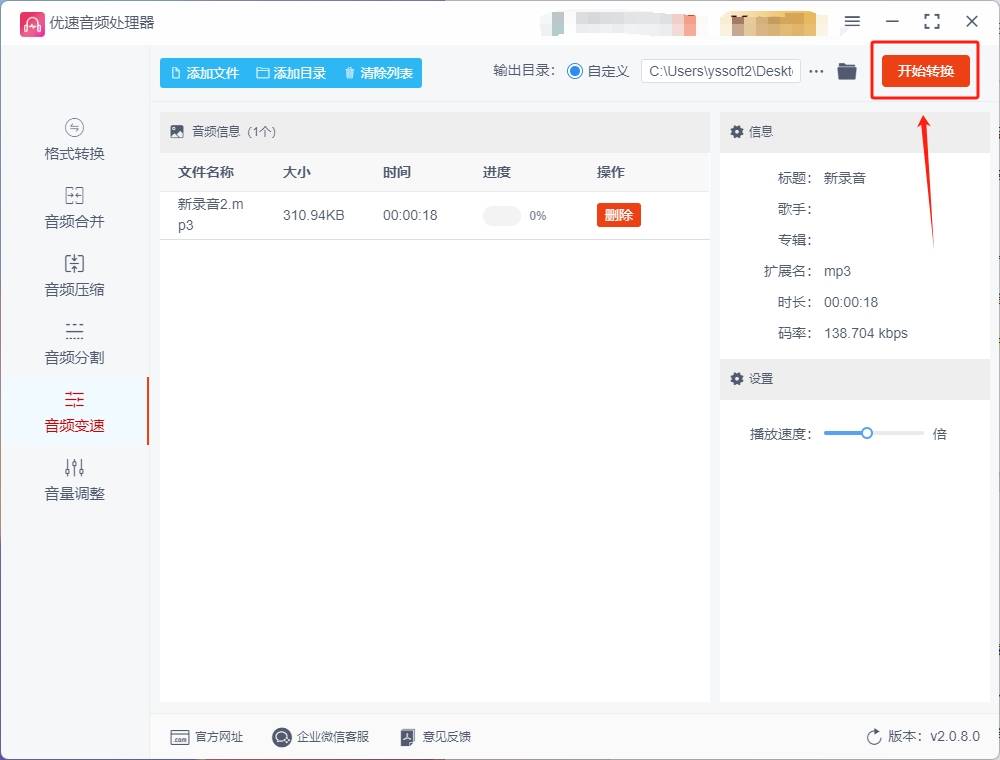Click the three-dot browse path button
1000x760 pixels.
(x=816, y=71)
